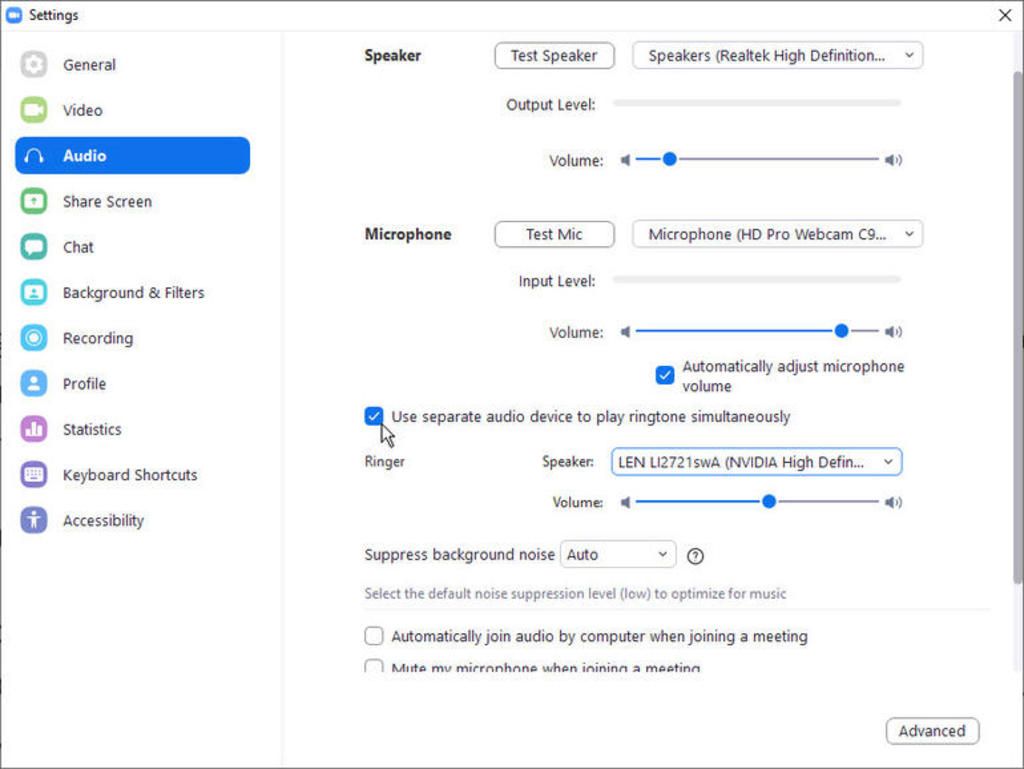1024x769 pixels.
Task: Open Video settings via camera icon
Action: pyautogui.click(x=33, y=110)
